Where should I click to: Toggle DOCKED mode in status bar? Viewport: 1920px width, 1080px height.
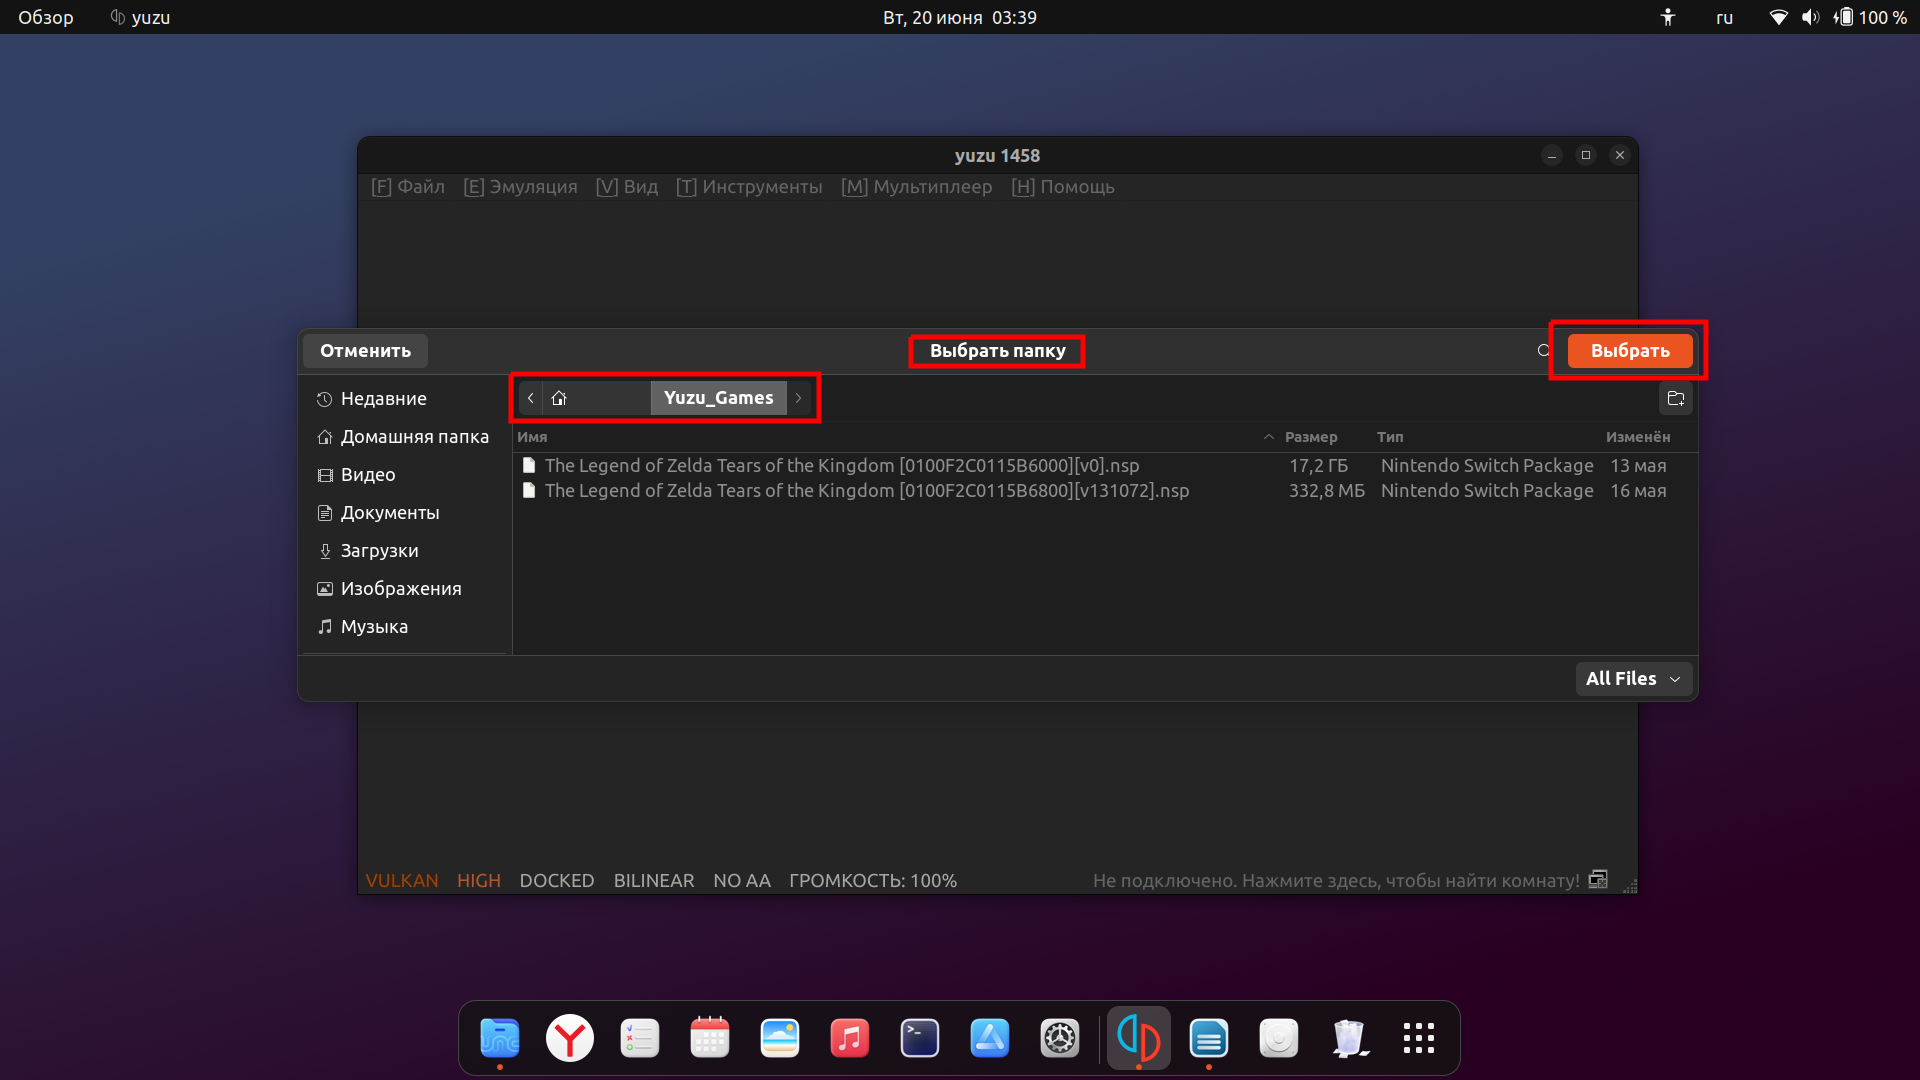pos(557,880)
